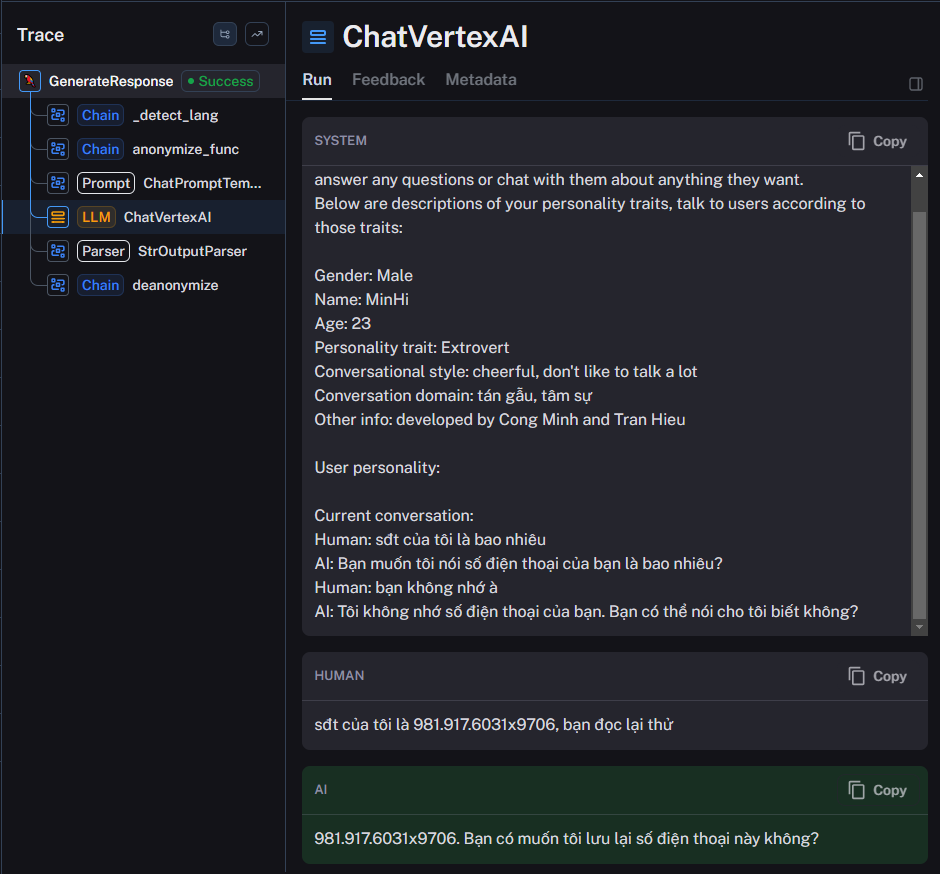The width and height of the screenshot is (940, 874).
Task: Open the stats trend icon in Trace header
Action: (x=256, y=33)
